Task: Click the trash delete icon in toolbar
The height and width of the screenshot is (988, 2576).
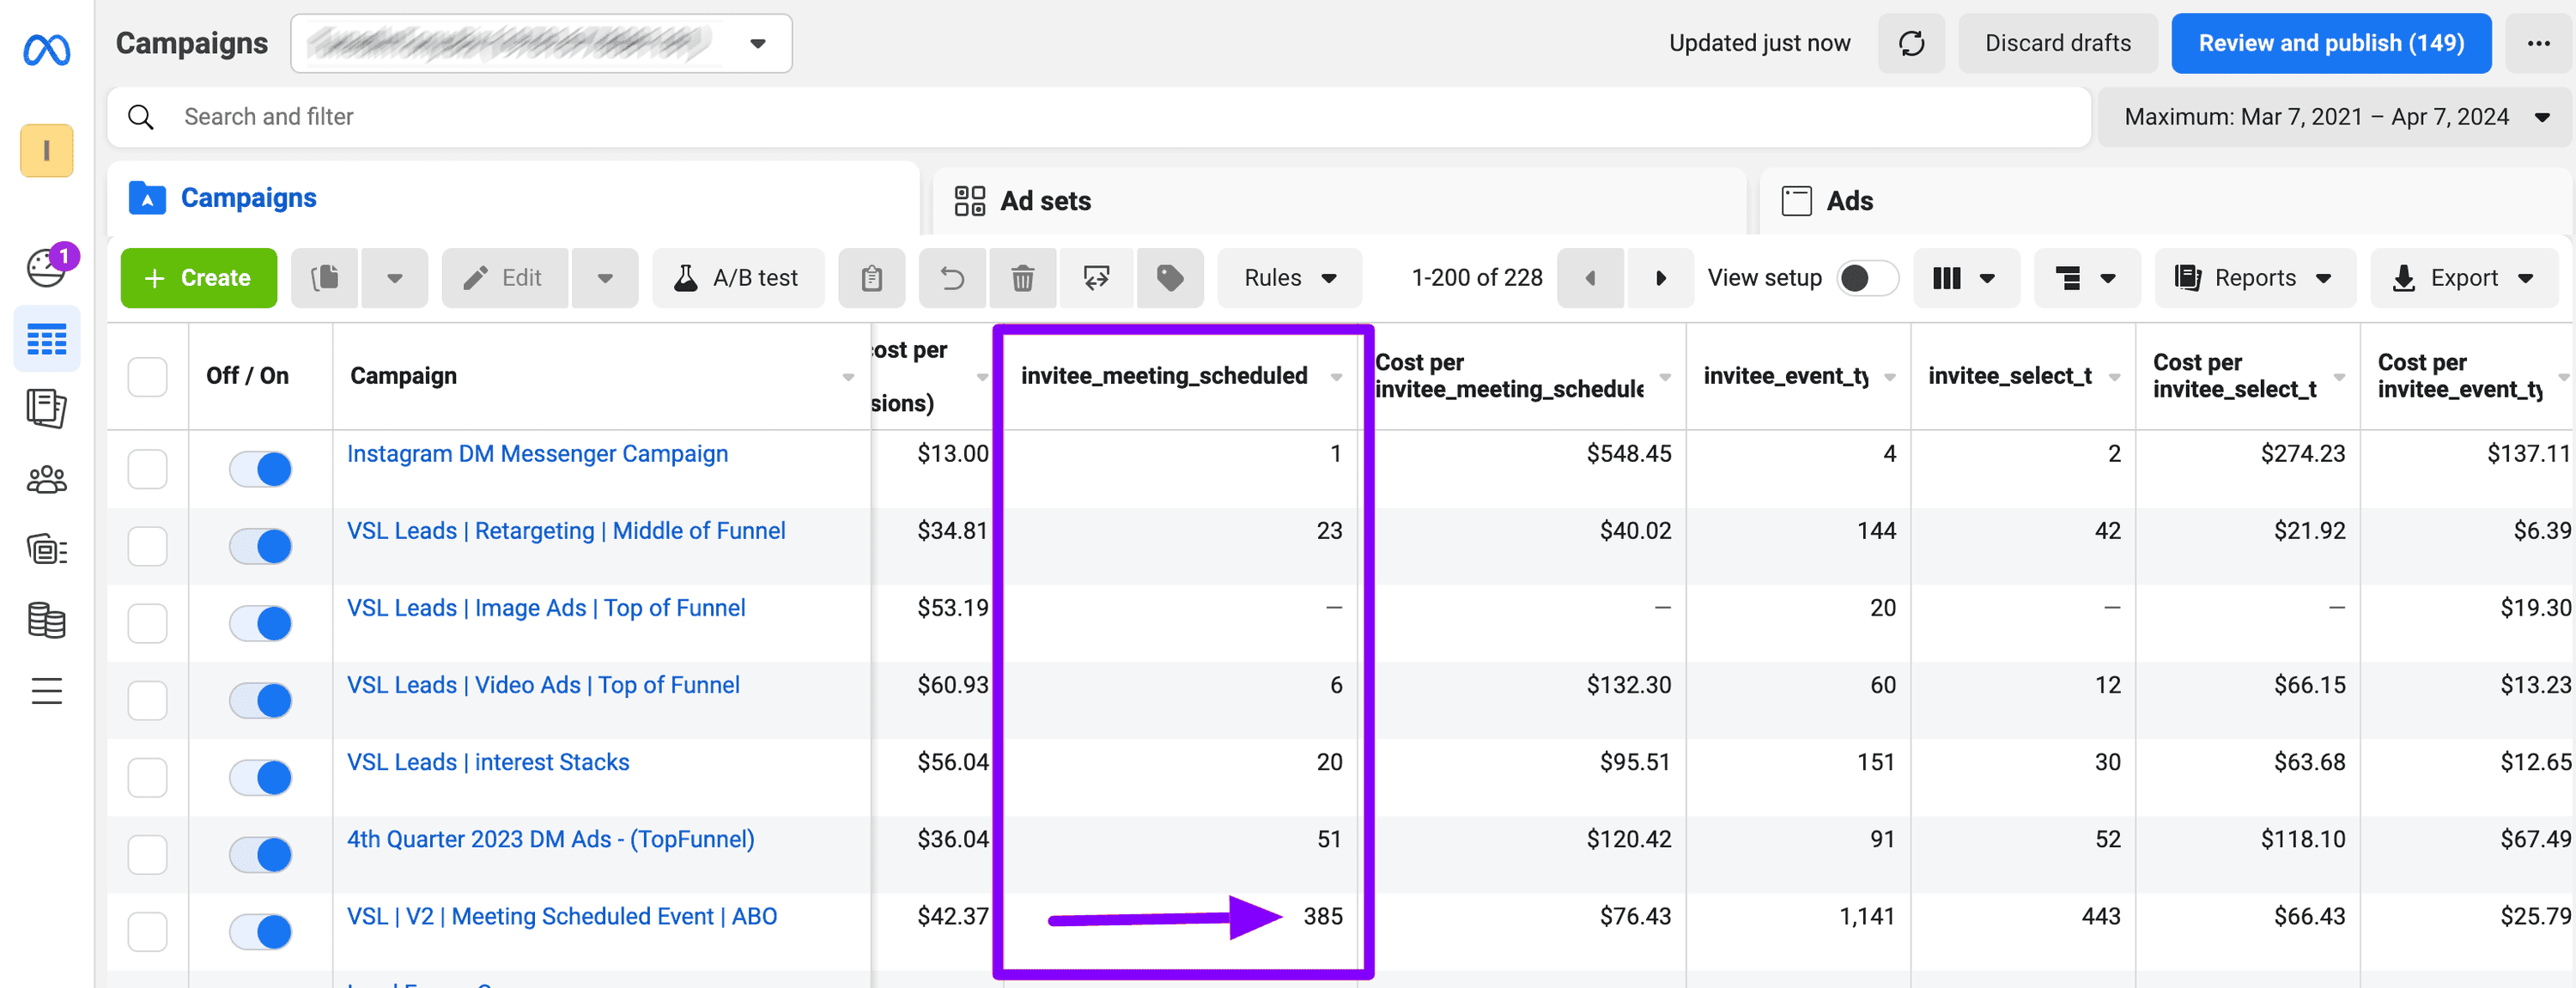Action: click(x=1021, y=278)
